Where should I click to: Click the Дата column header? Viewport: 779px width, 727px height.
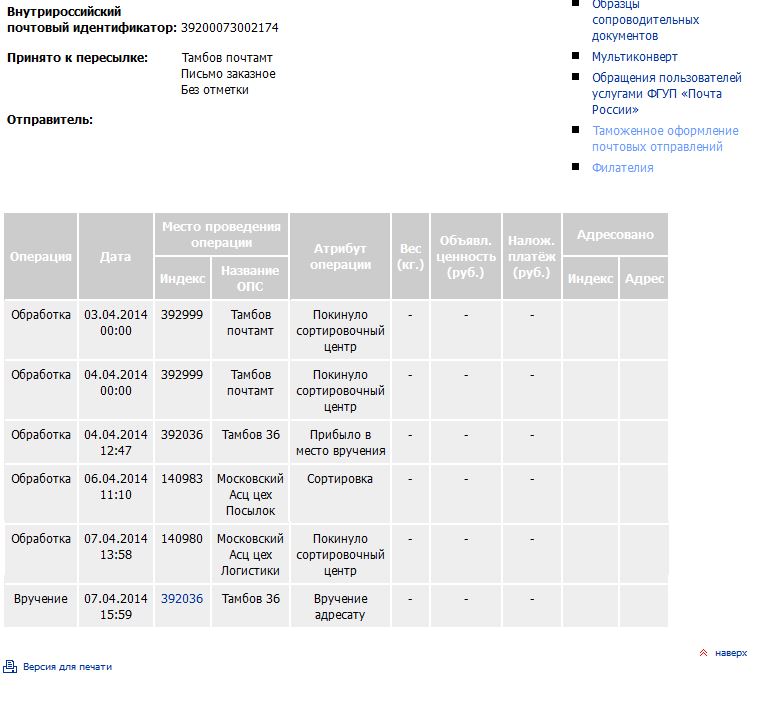(116, 256)
